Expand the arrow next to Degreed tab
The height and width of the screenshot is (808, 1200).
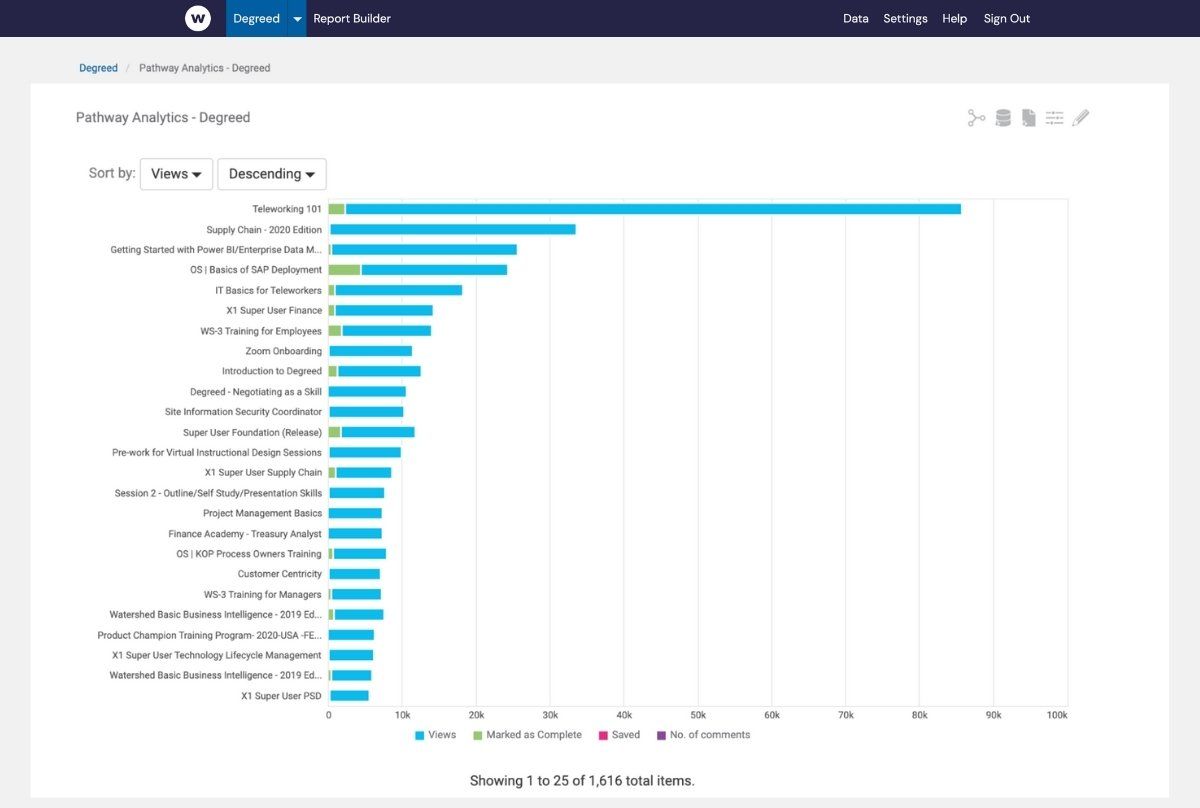297,18
